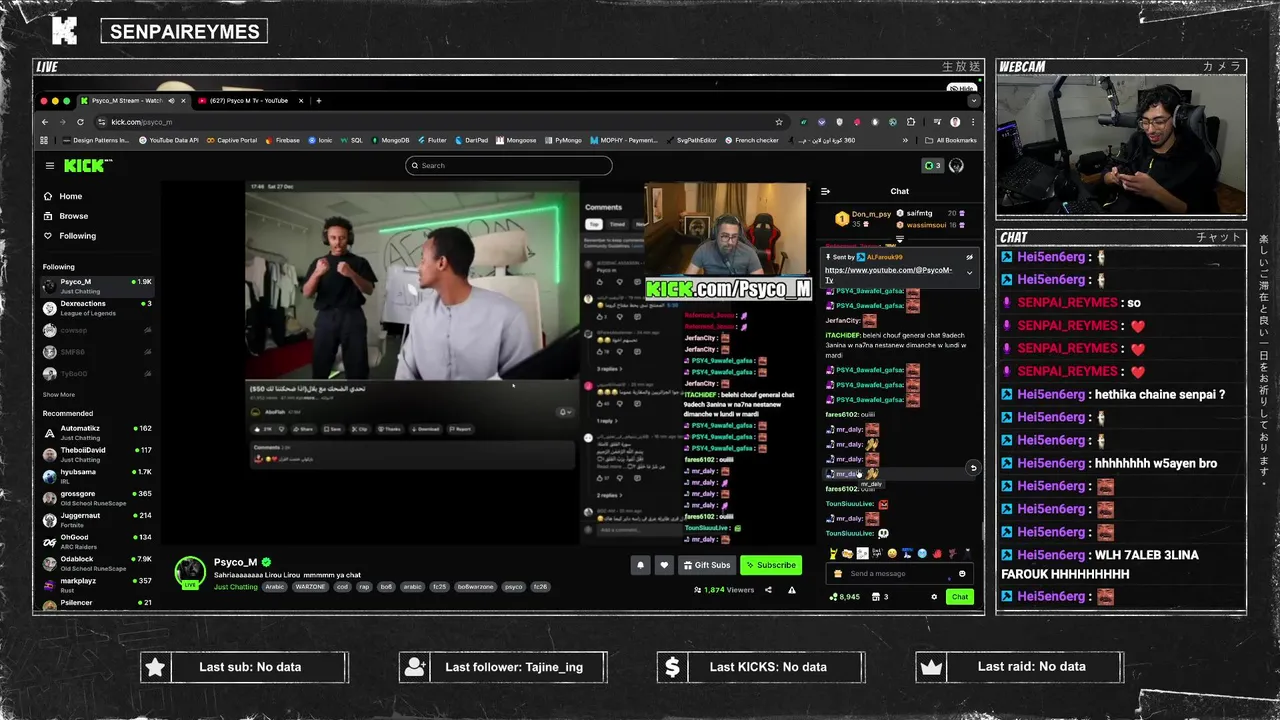Send message with green Chat button

coord(959,597)
